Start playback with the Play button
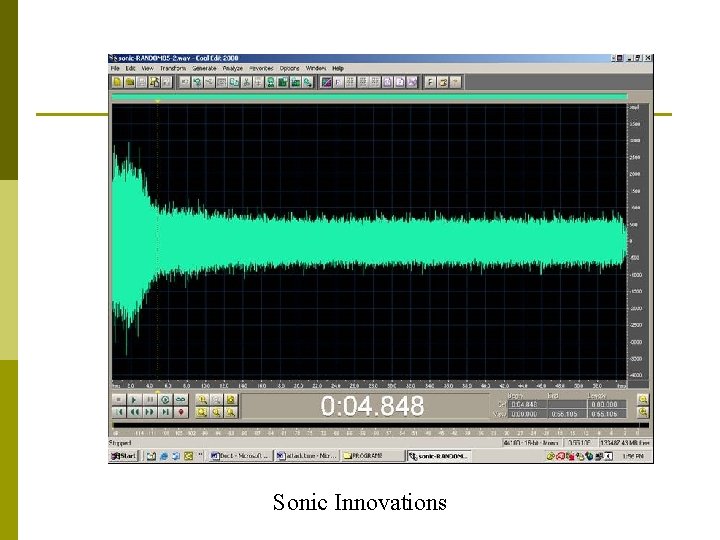The image size is (720, 540). 134,400
